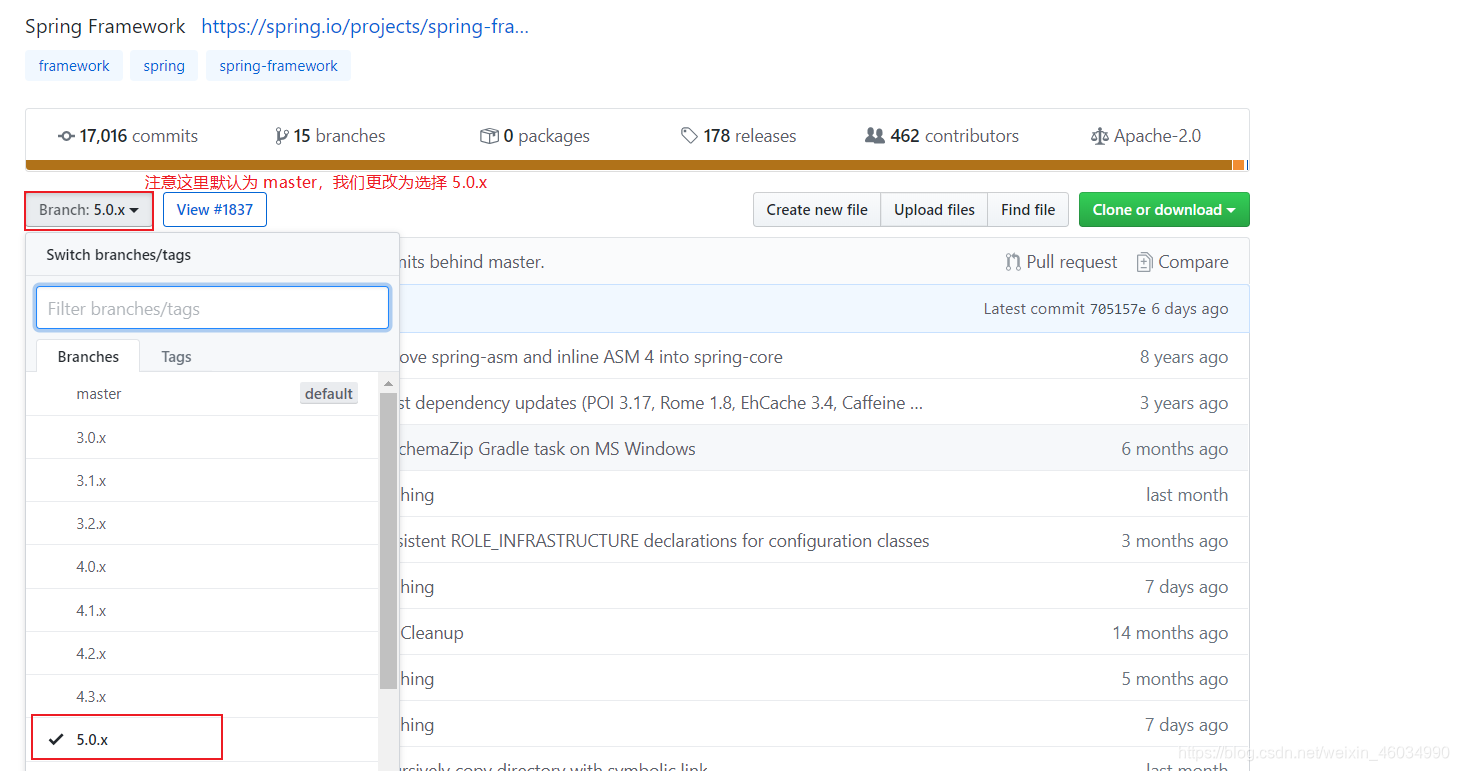Click the Compare diff icon
1459x771 pixels.
1144,262
